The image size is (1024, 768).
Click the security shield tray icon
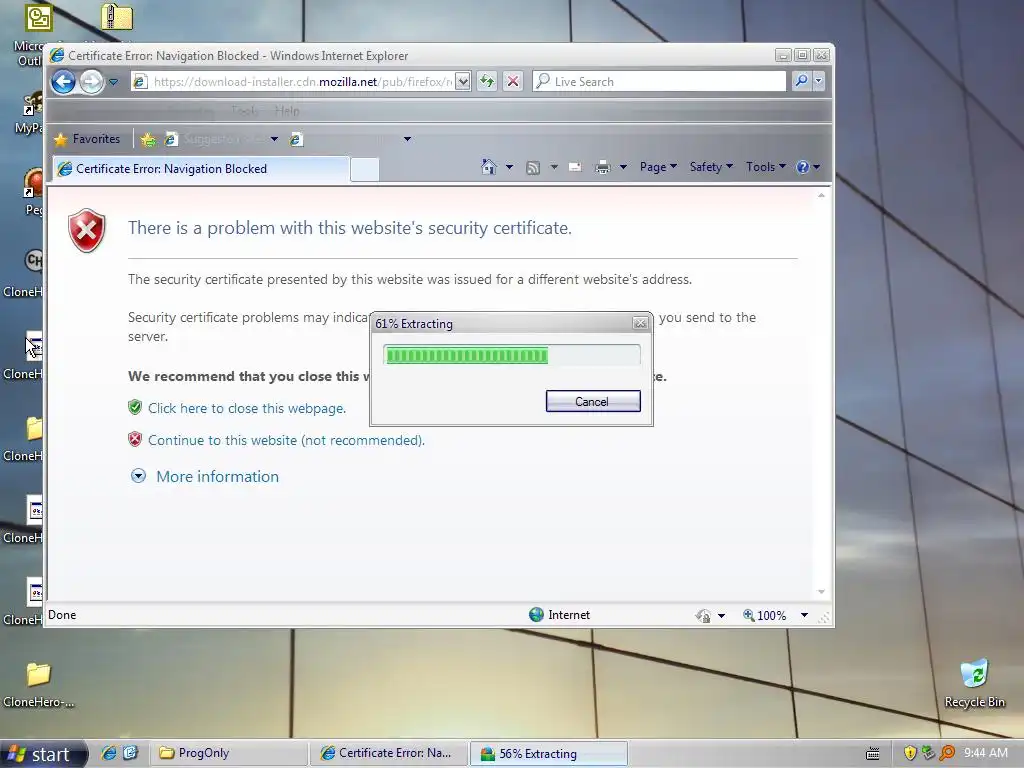click(x=910, y=753)
